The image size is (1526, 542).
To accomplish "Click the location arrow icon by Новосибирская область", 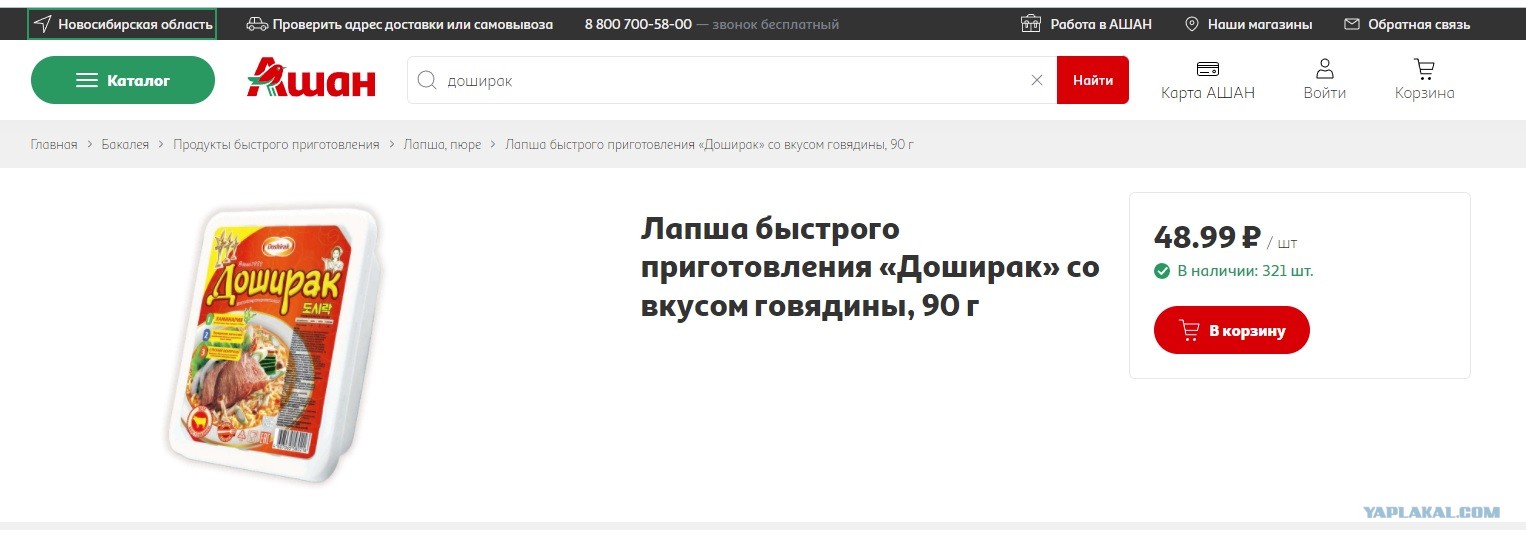I will click(x=42, y=24).
